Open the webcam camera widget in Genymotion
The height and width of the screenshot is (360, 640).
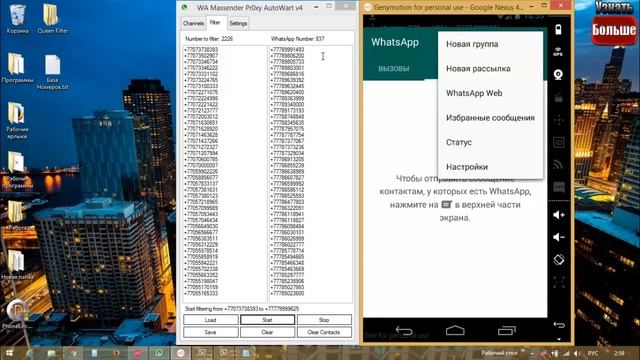pos(558,75)
